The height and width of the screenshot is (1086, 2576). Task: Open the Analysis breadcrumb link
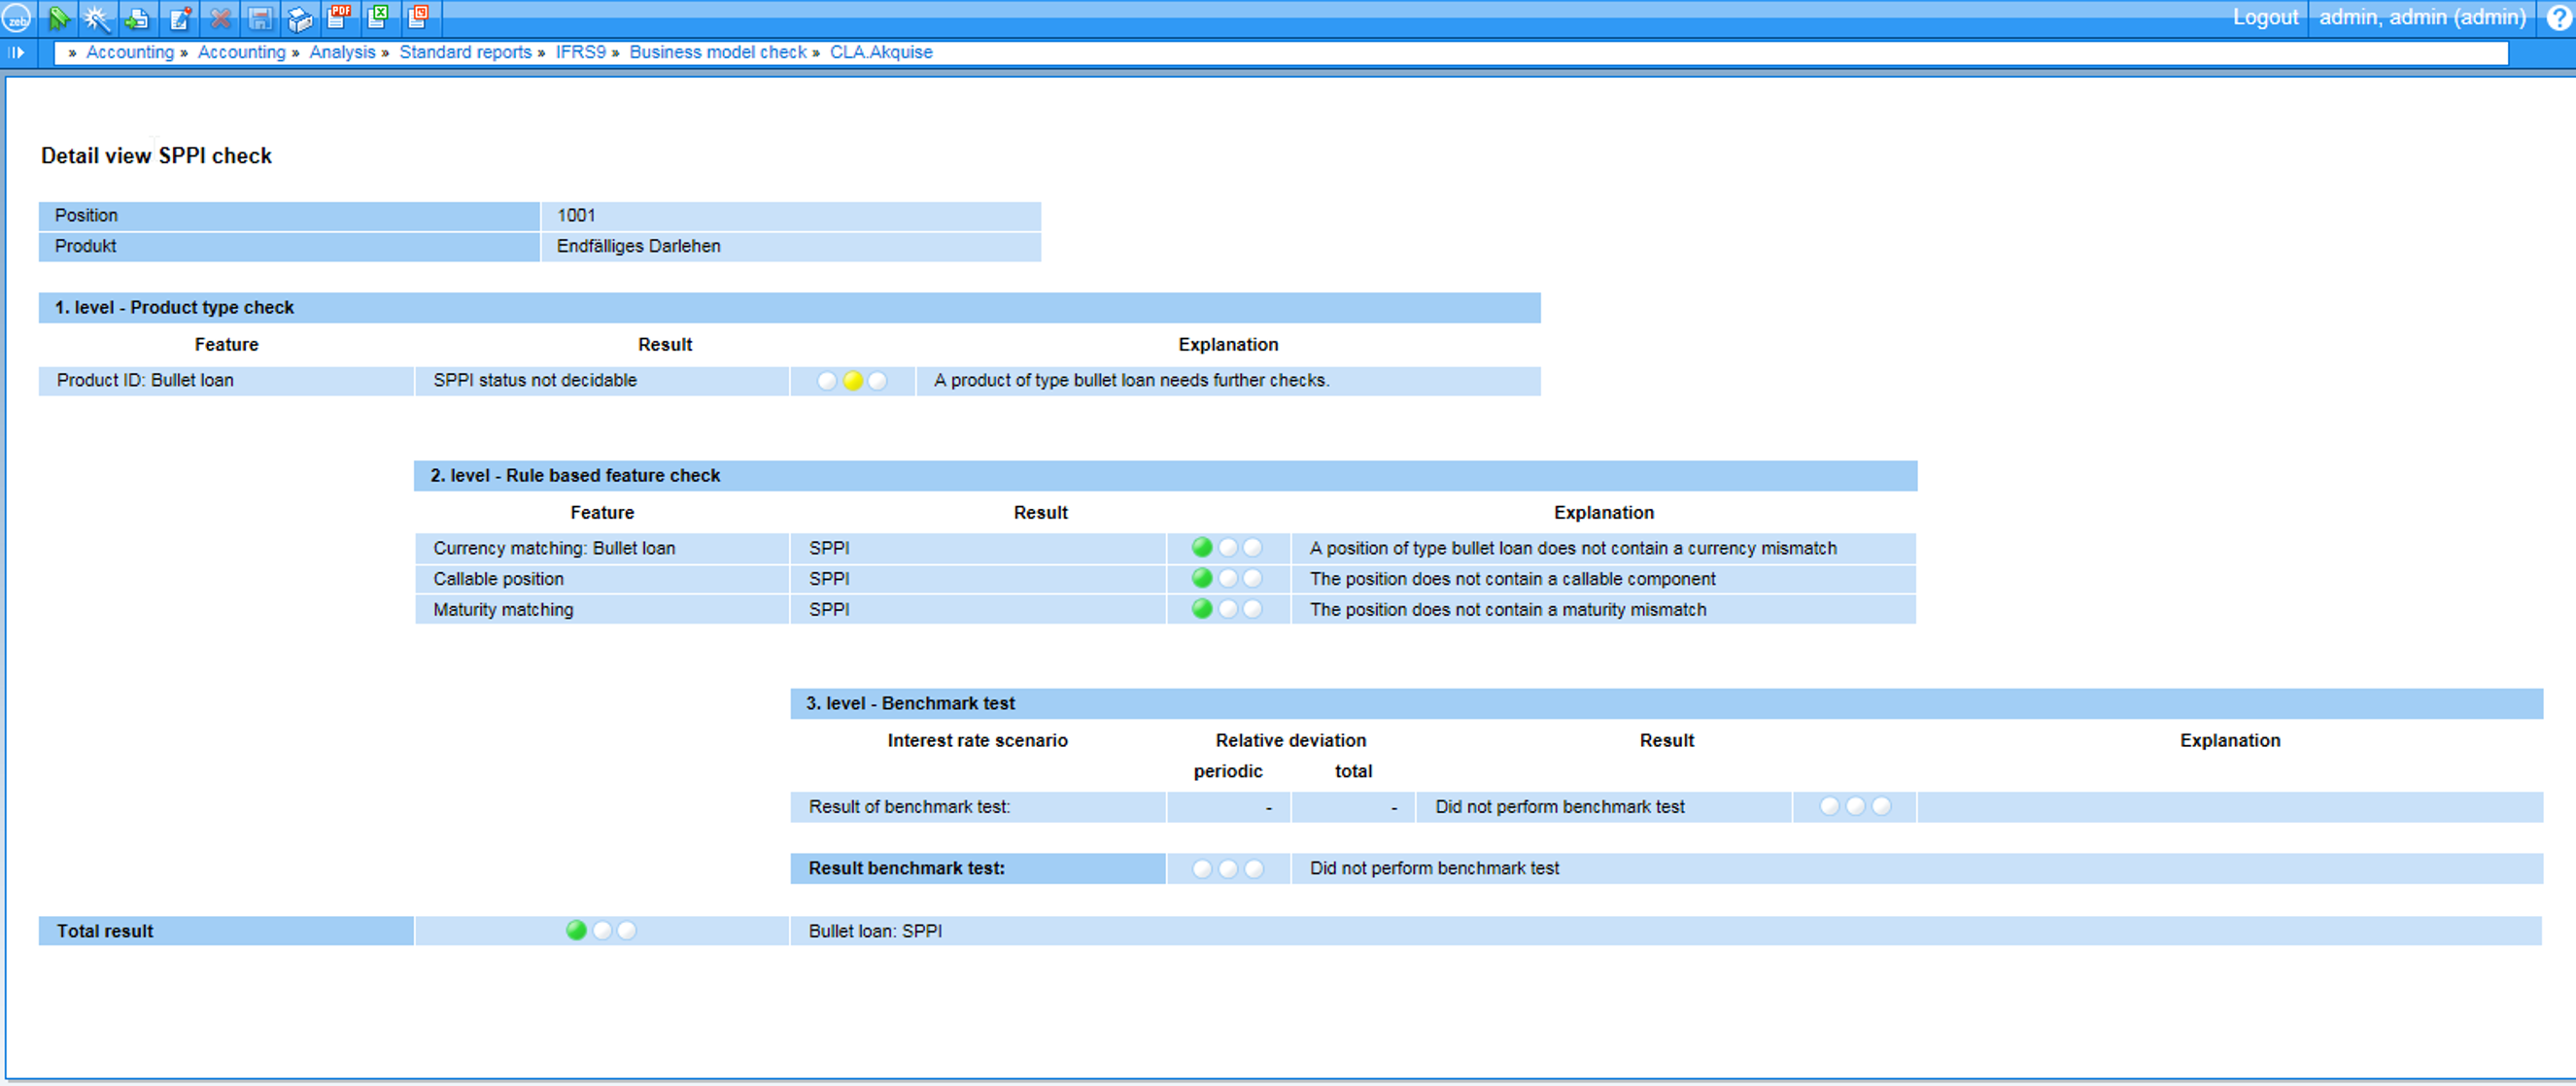coord(342,52)
